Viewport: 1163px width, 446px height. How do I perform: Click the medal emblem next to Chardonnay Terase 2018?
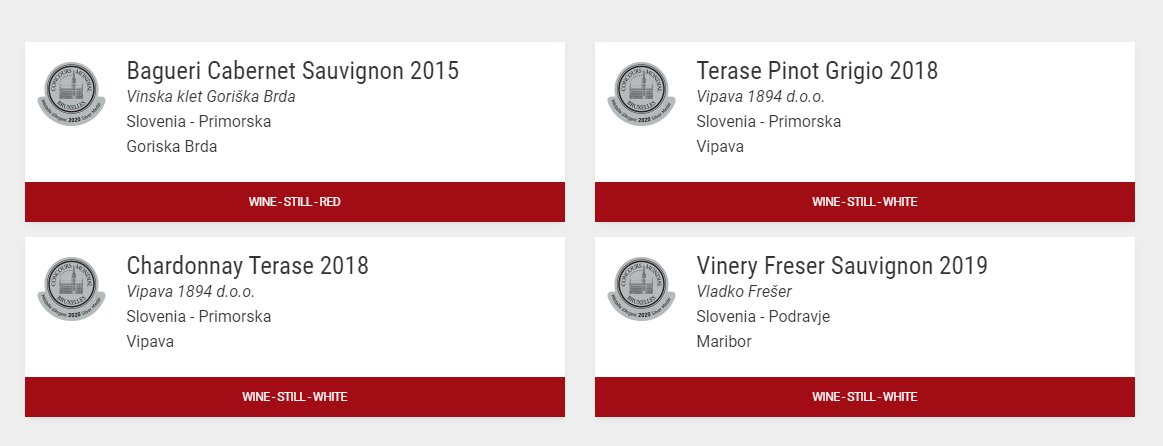pyautogui.click(x=72, y=289)
